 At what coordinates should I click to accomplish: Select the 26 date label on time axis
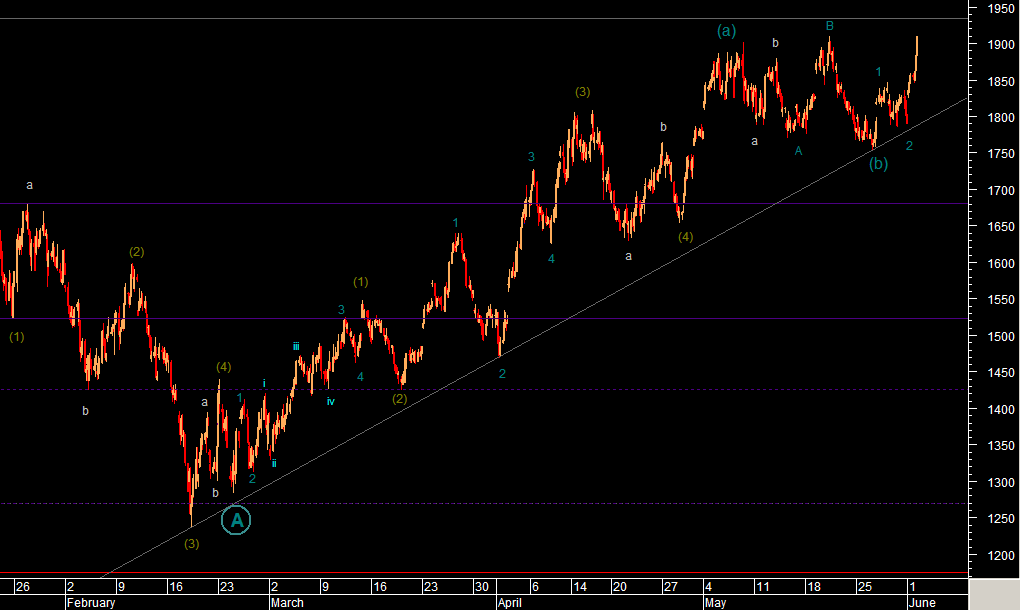point(23,587)
